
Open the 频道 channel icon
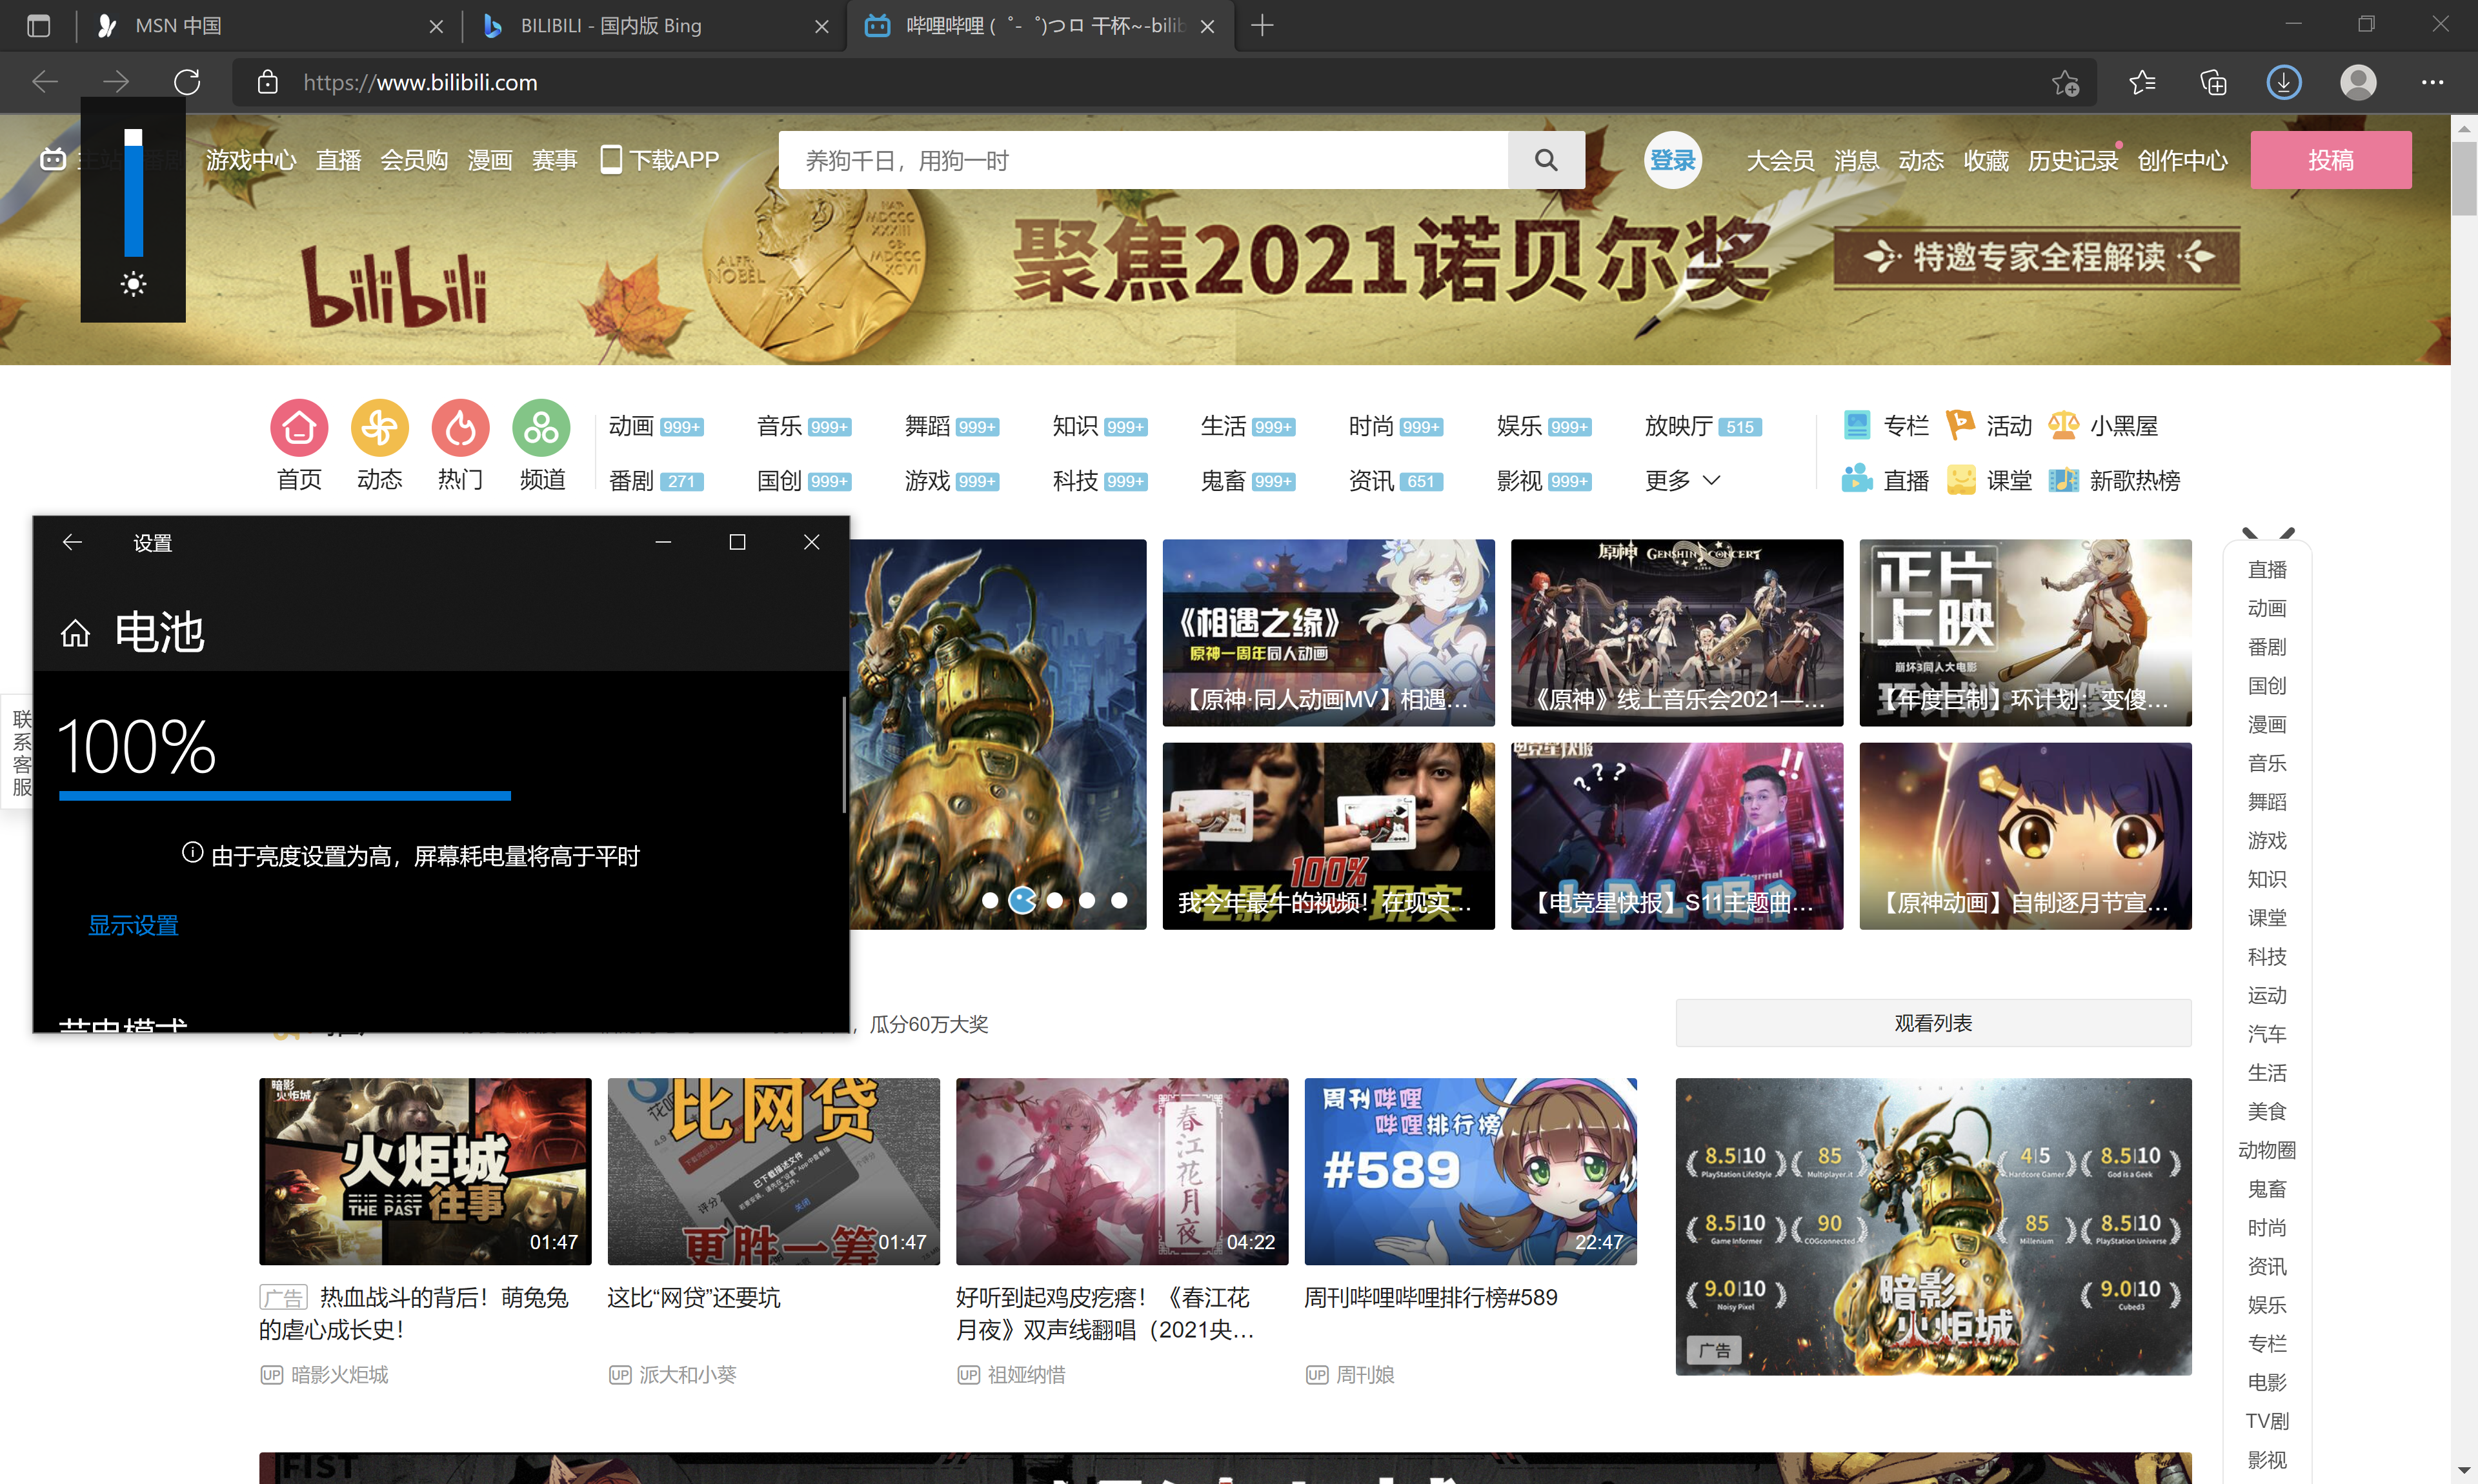click(541, 428)
